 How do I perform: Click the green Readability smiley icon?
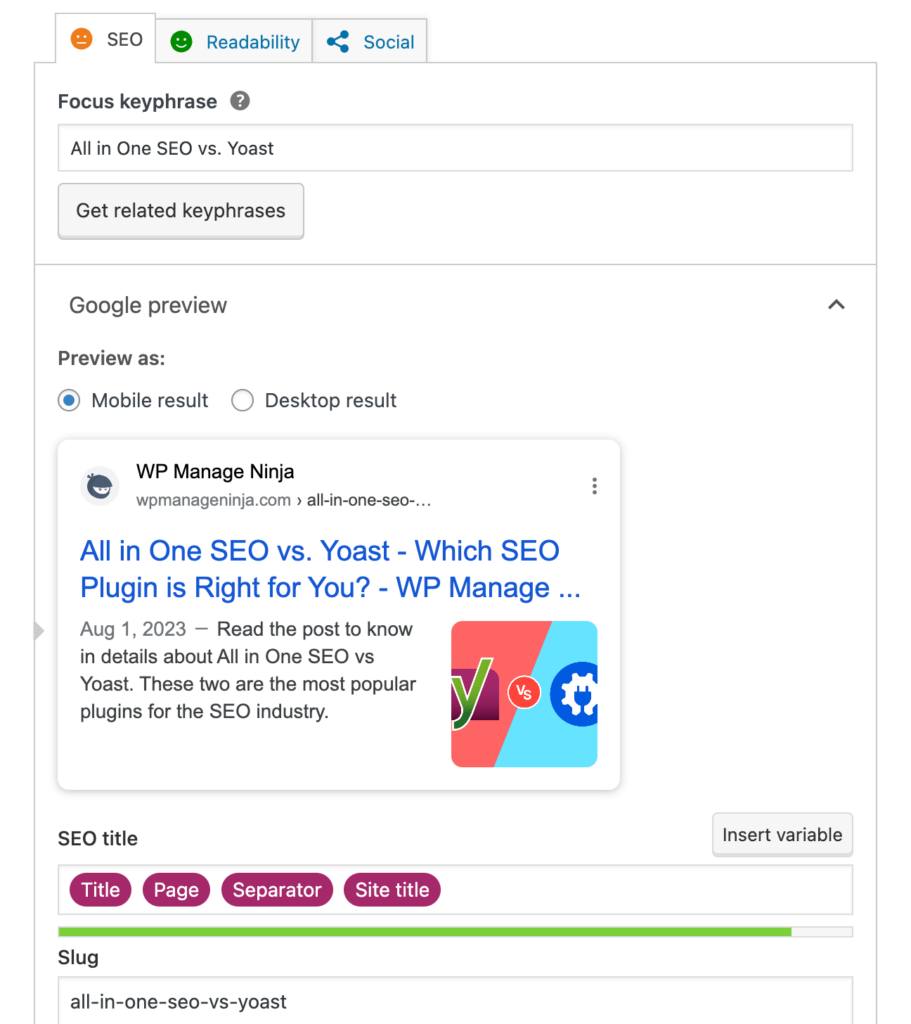tap(181, 41)
